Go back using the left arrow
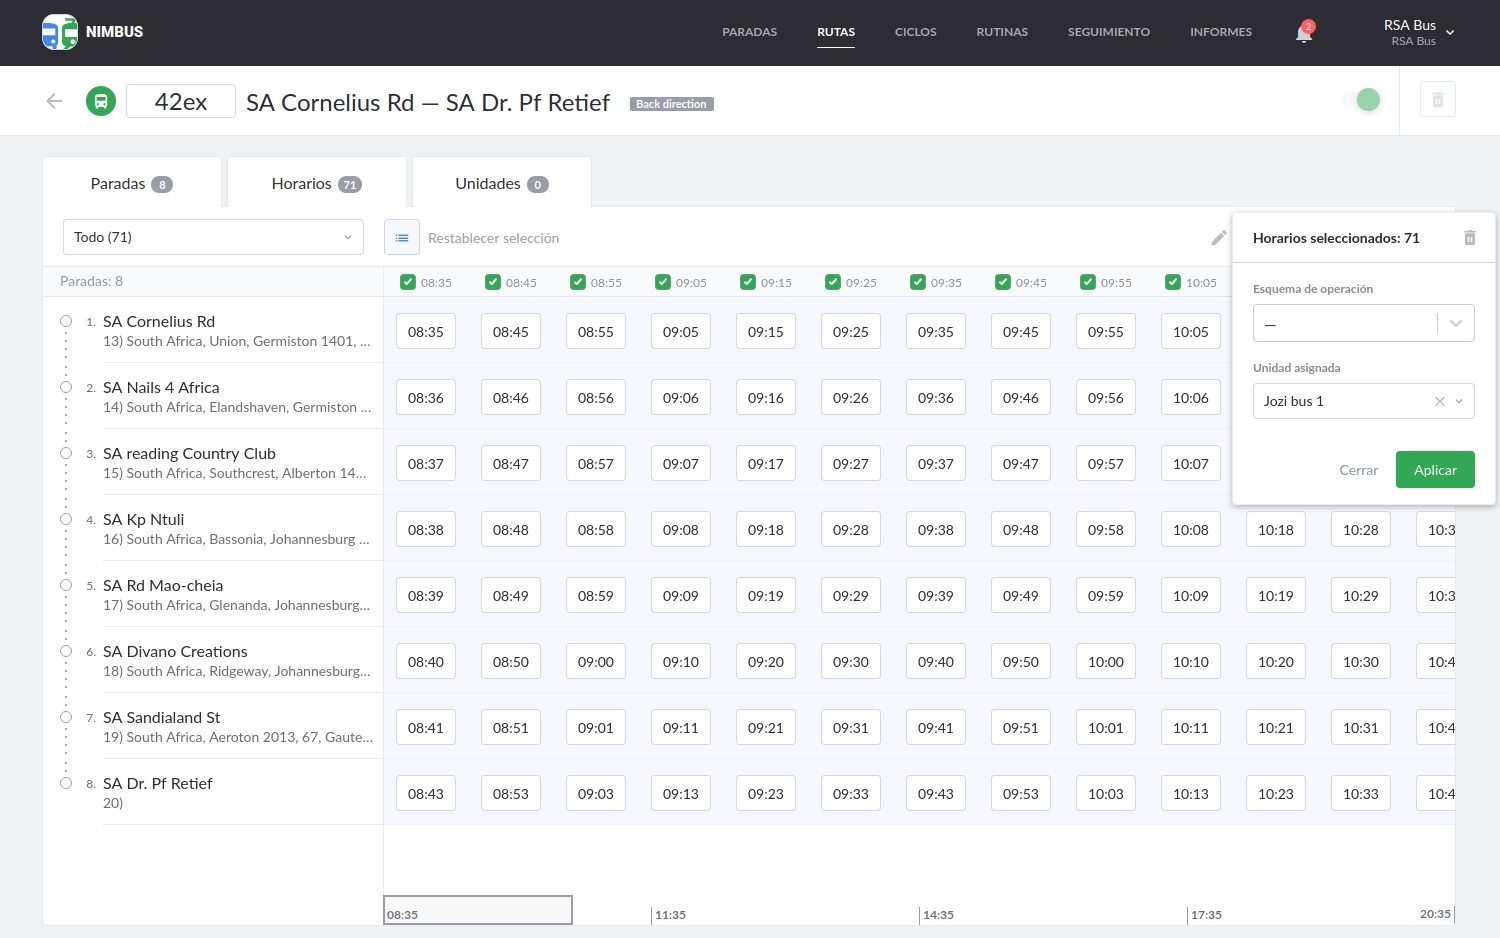Viewport: 1500px width, 938px height. pyautogui.click(x=55, y=101)
